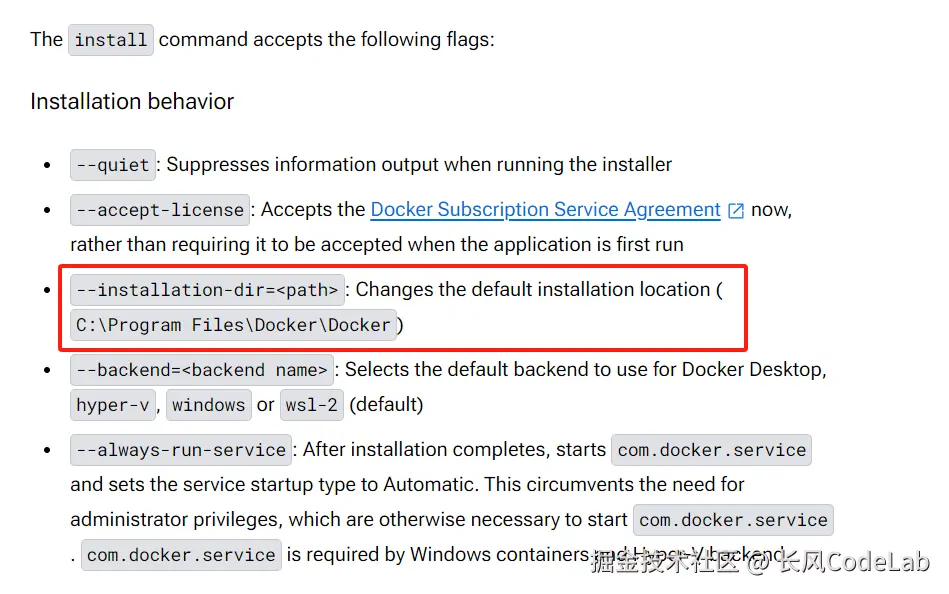The width and height of the screenshot is (949, 594).
Task: Click the 长风CodeLab watermark text
Action: [x=853, y=562]
